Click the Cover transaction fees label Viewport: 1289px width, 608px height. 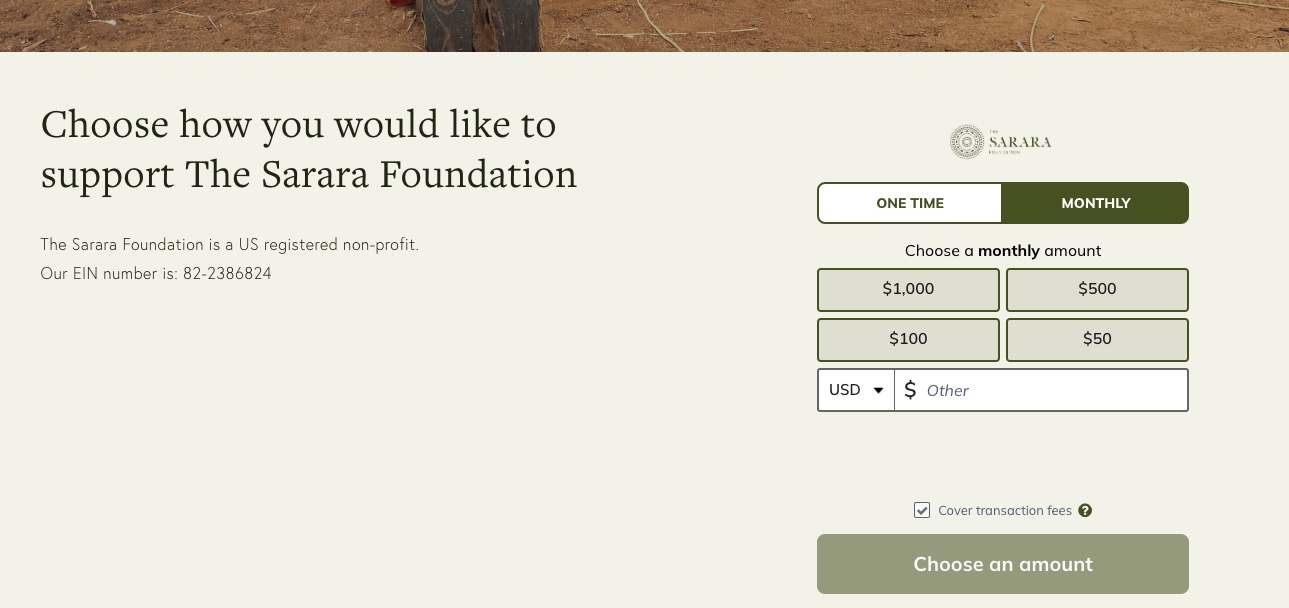click(x=1004, y=511)
